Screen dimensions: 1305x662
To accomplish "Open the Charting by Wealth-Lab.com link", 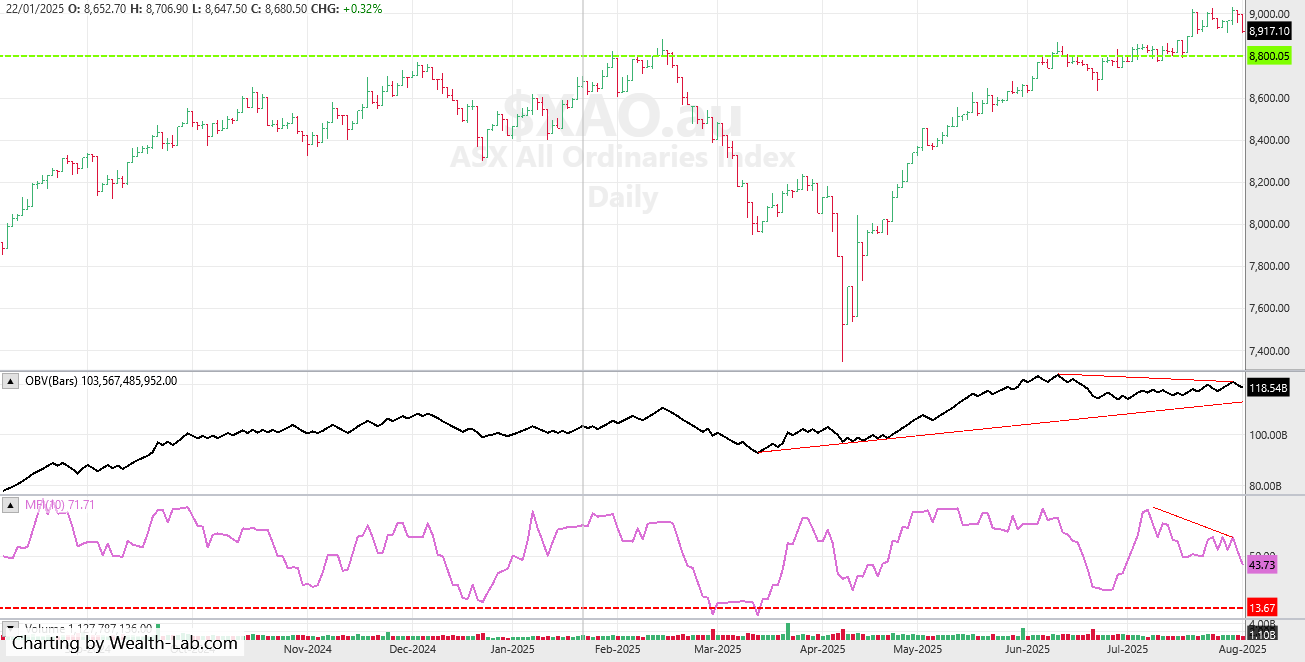I will coord(125,643).
